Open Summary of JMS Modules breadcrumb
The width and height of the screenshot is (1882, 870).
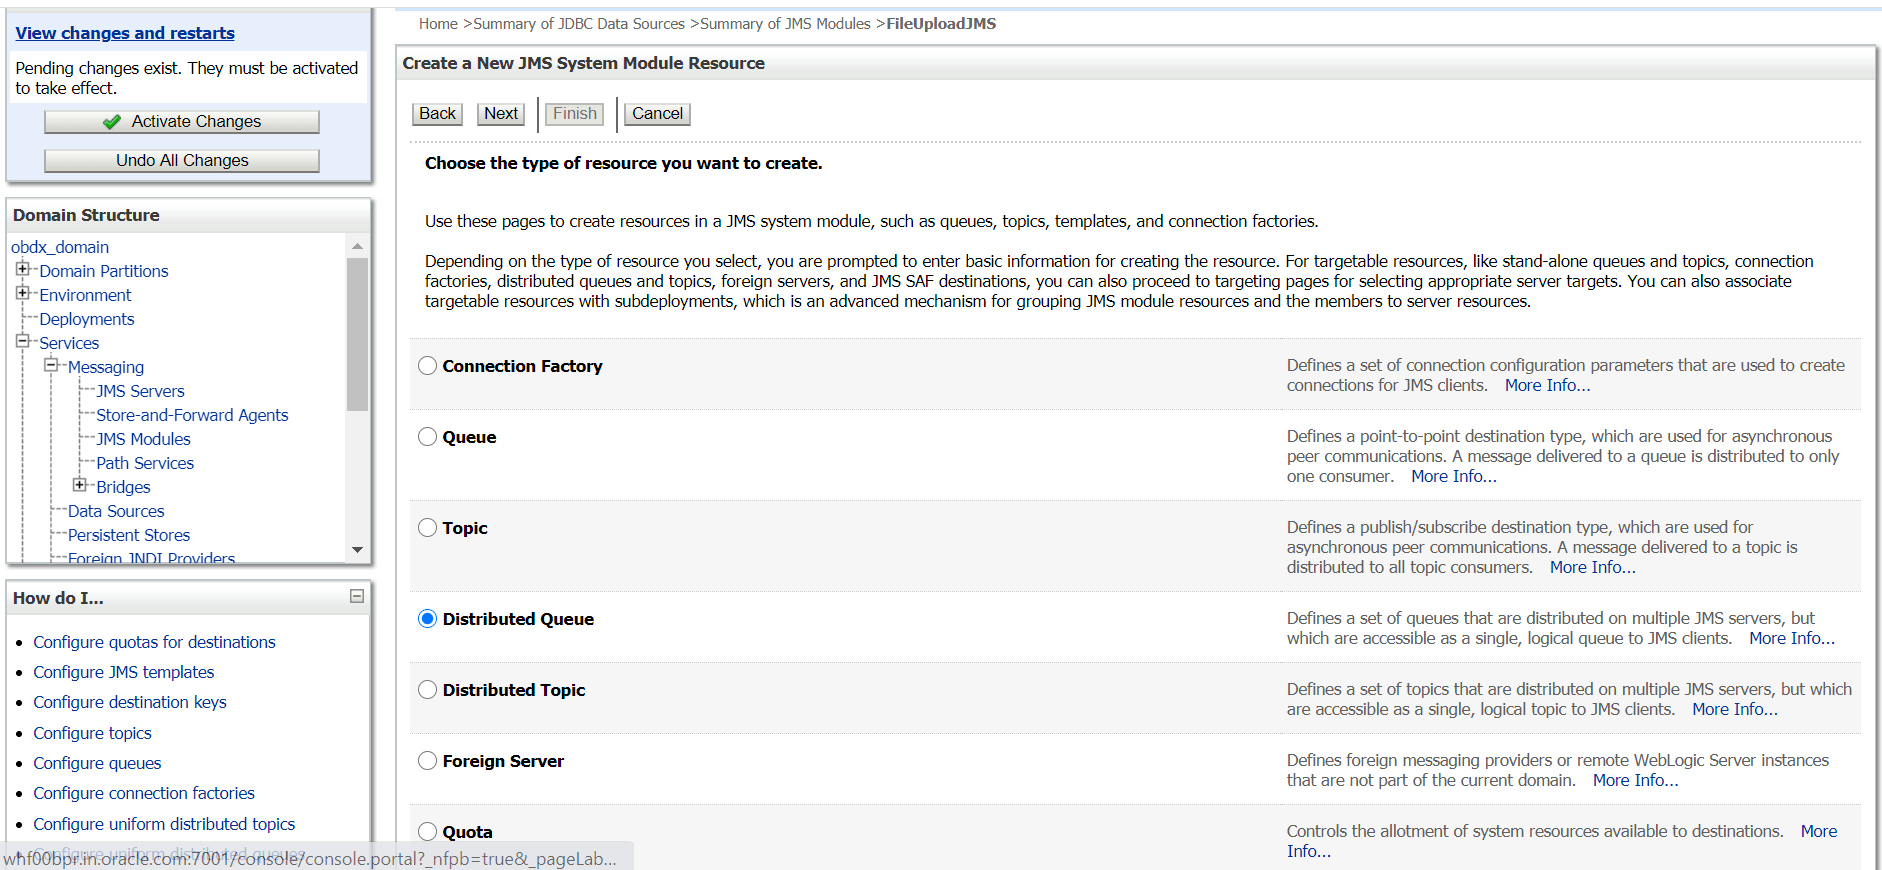pyautogui.click(x=785, y=24)
